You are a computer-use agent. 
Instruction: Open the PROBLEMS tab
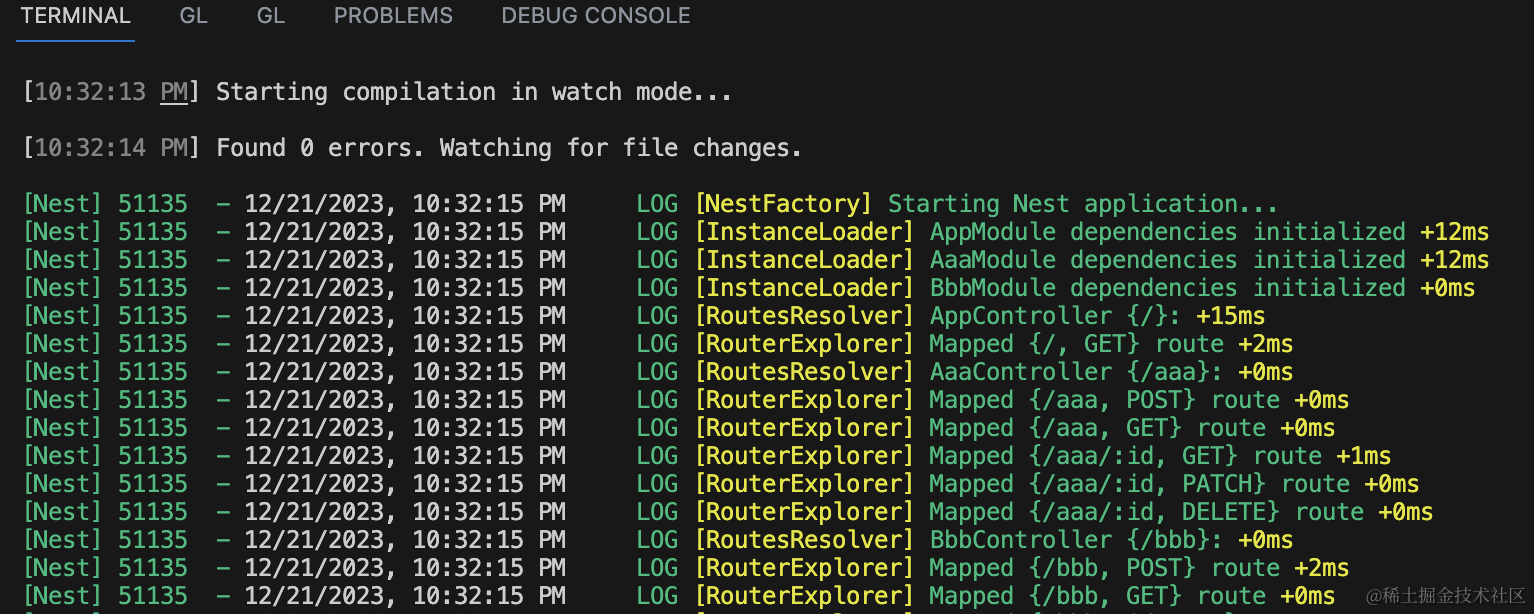(393, 16)
